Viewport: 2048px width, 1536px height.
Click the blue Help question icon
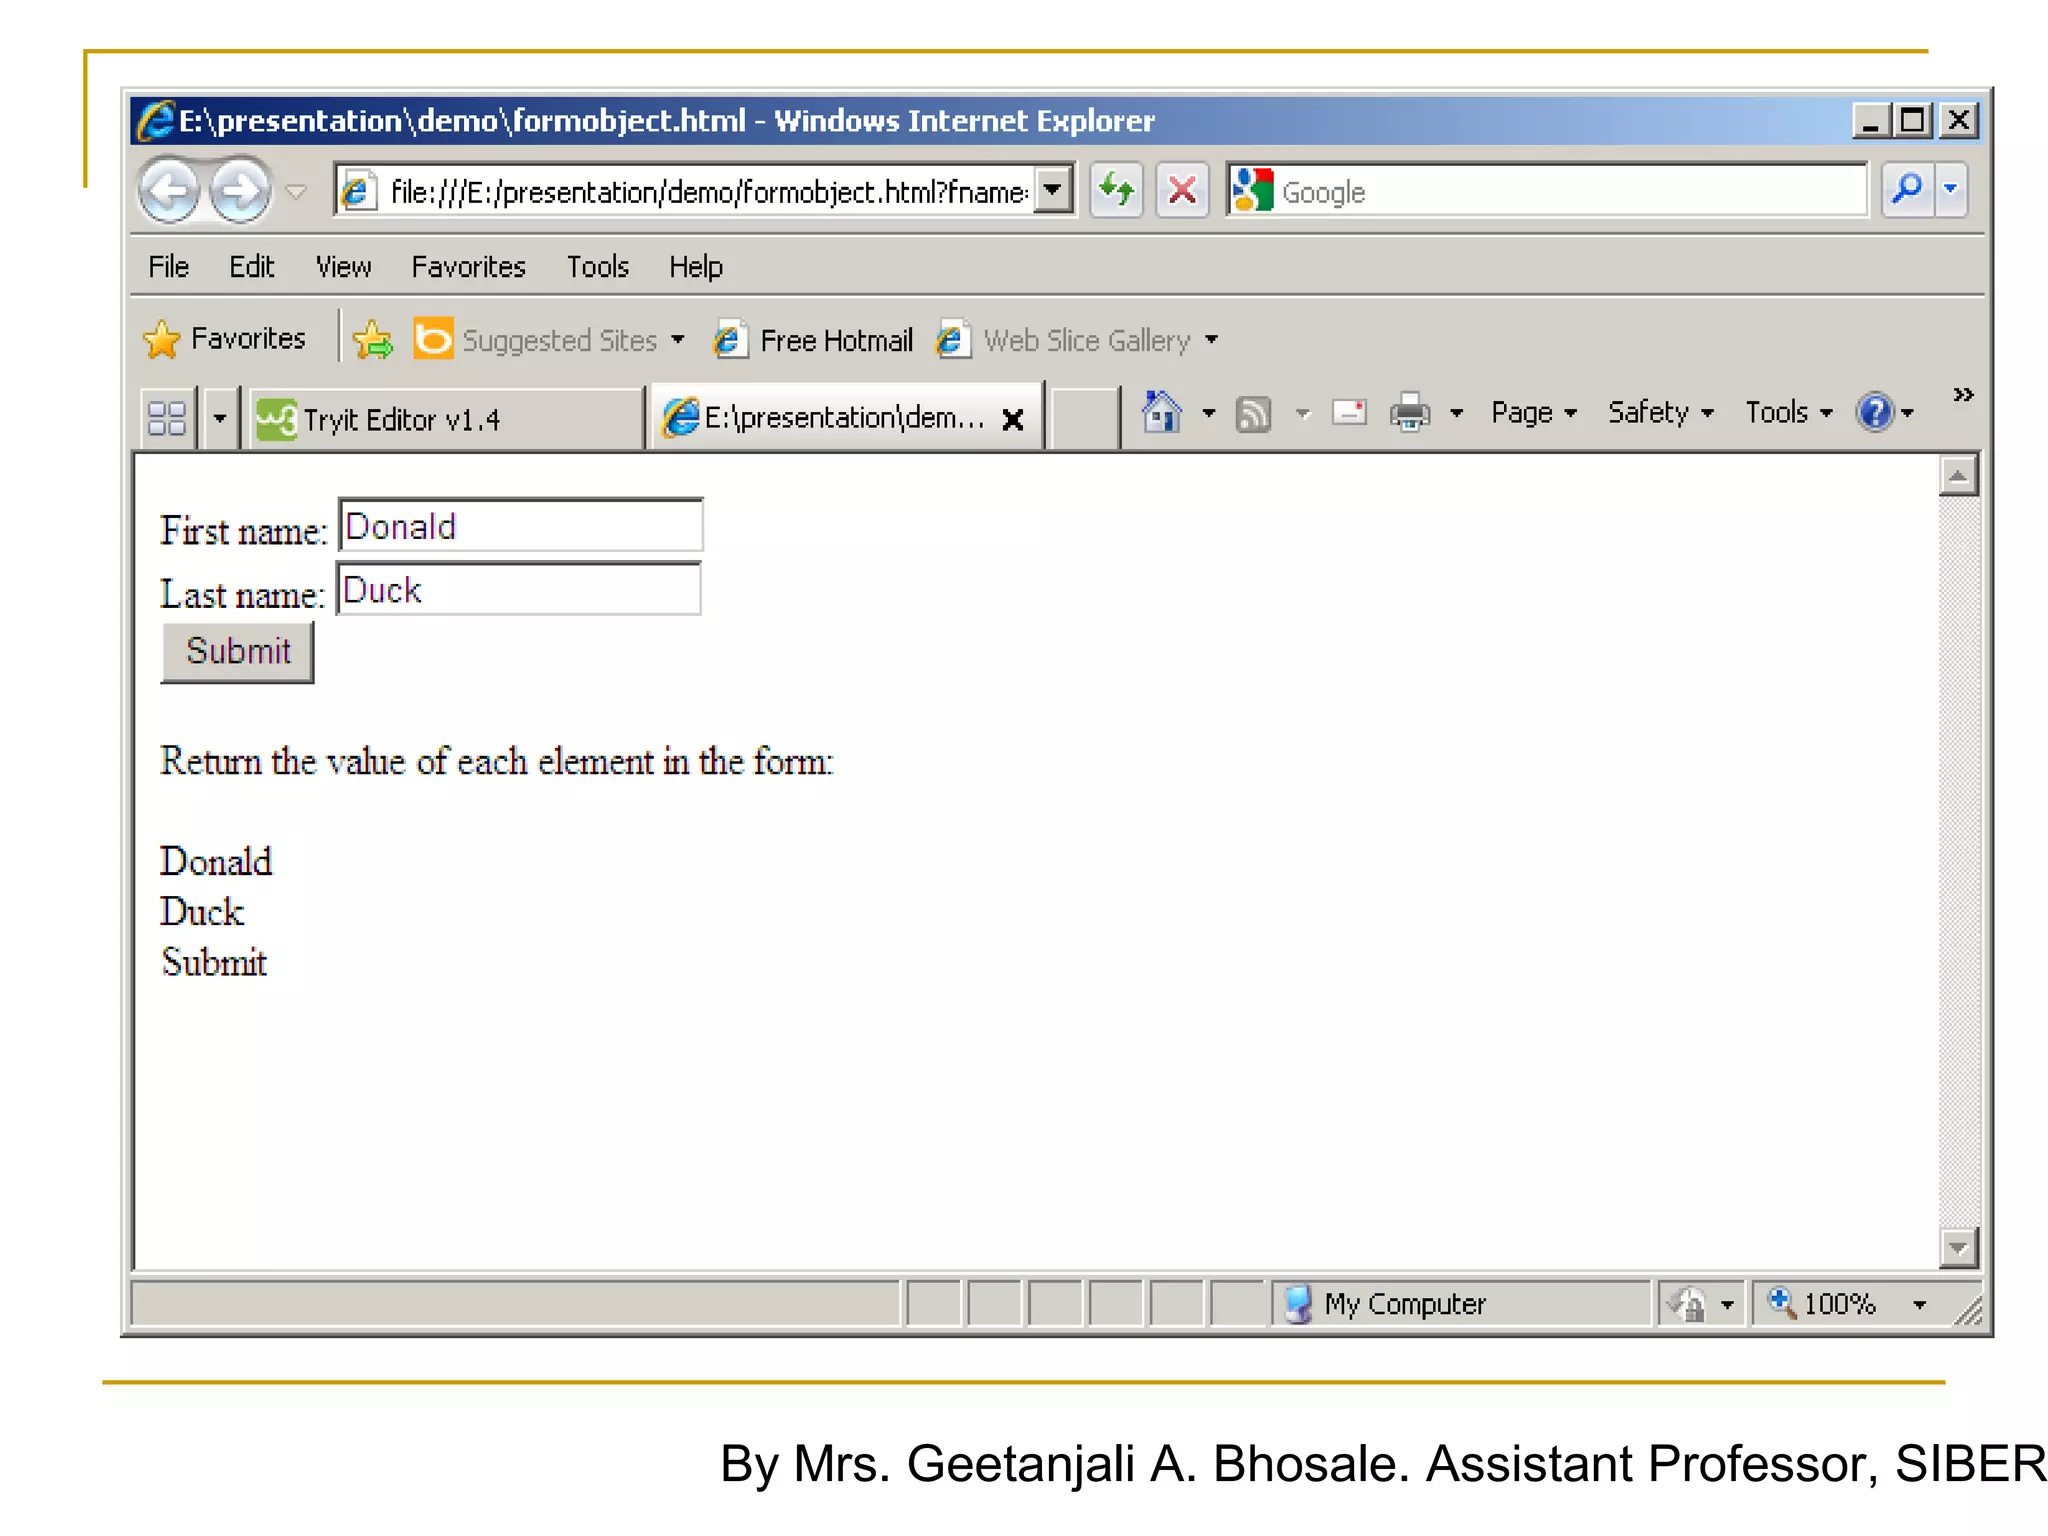[1875, 412]
